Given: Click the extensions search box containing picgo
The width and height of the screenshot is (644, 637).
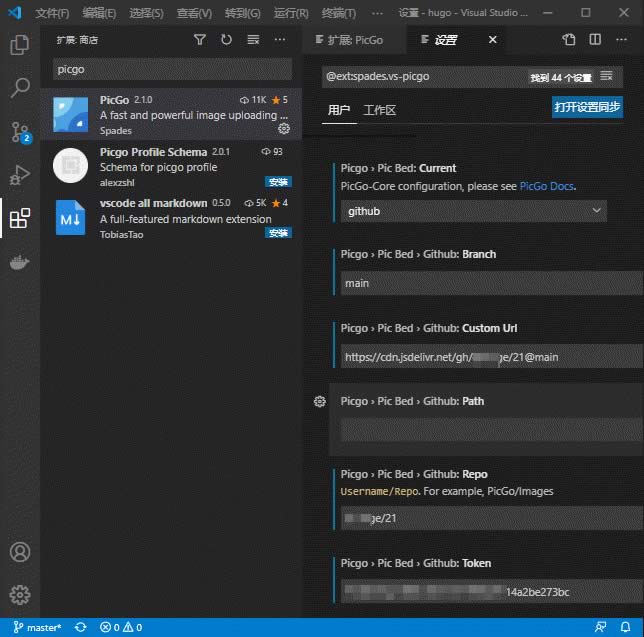Looking at the screenshot, I should click(x=172, y=69).
